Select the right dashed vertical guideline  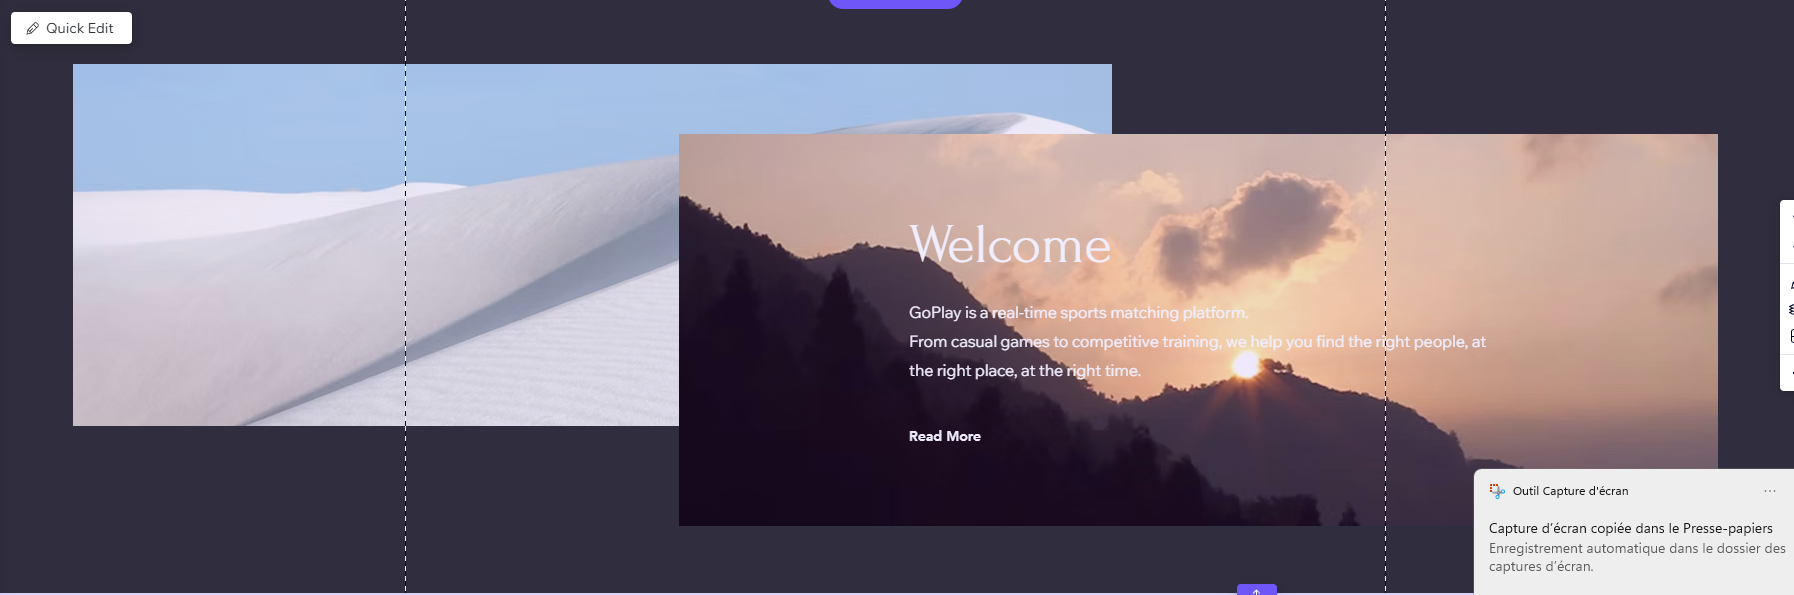(1385, 297)
